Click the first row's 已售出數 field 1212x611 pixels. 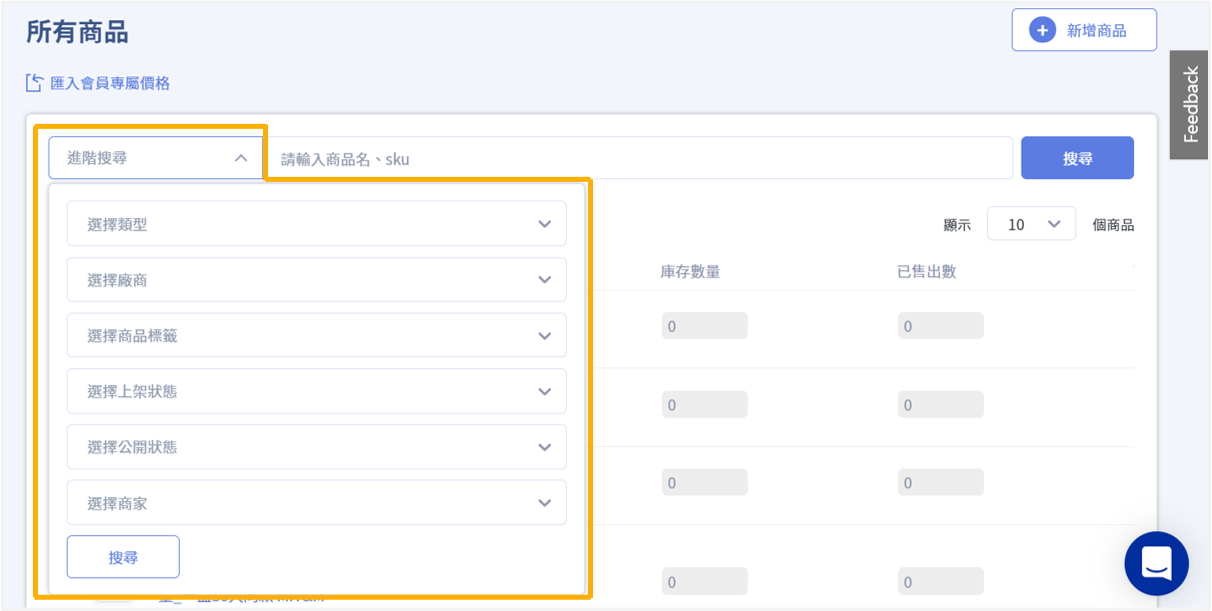940,326
